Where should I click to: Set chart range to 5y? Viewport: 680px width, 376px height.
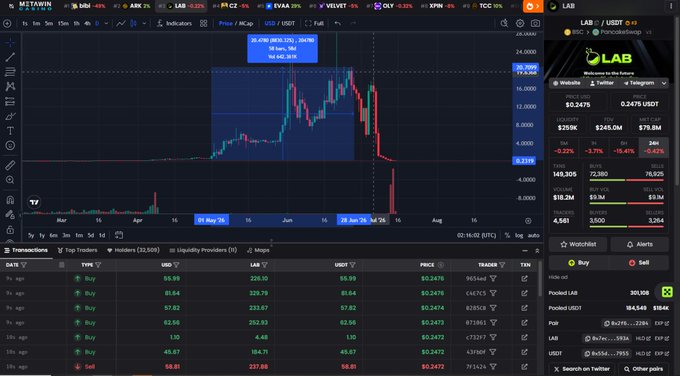pyautogui.click(x=31, y=235)
